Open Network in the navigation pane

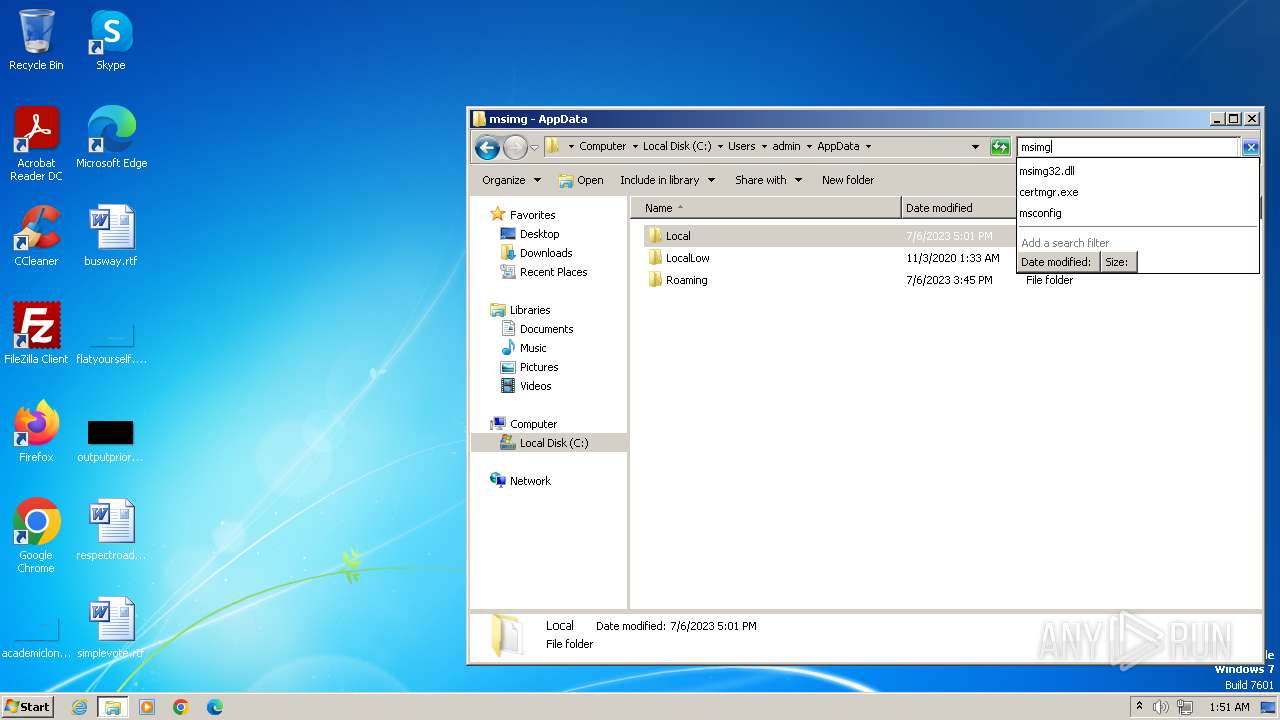[x=530, y=481]
